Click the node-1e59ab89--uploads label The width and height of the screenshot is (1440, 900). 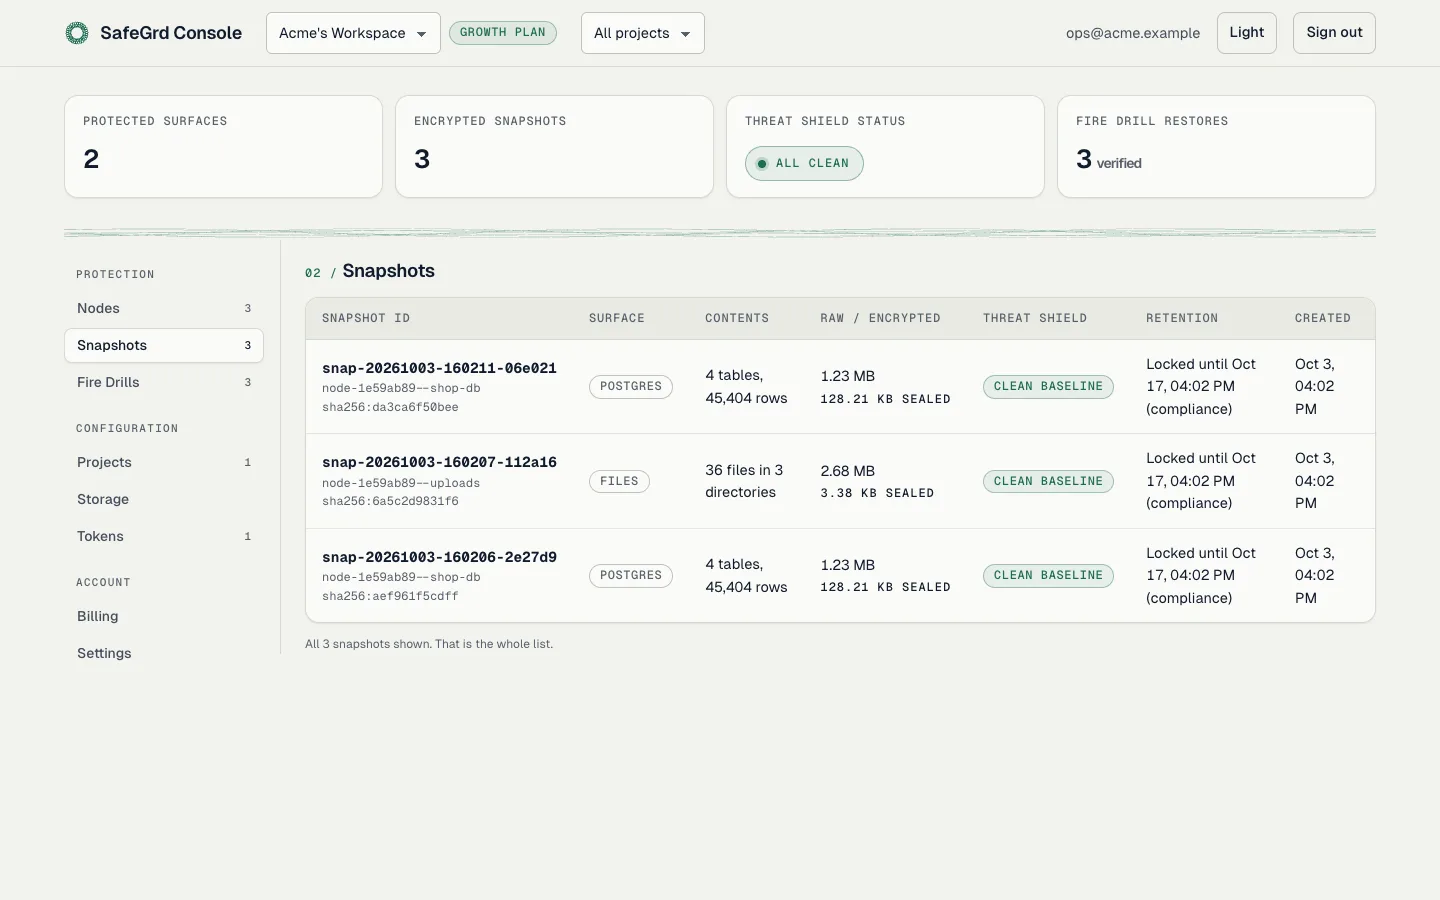click(401, 483)
